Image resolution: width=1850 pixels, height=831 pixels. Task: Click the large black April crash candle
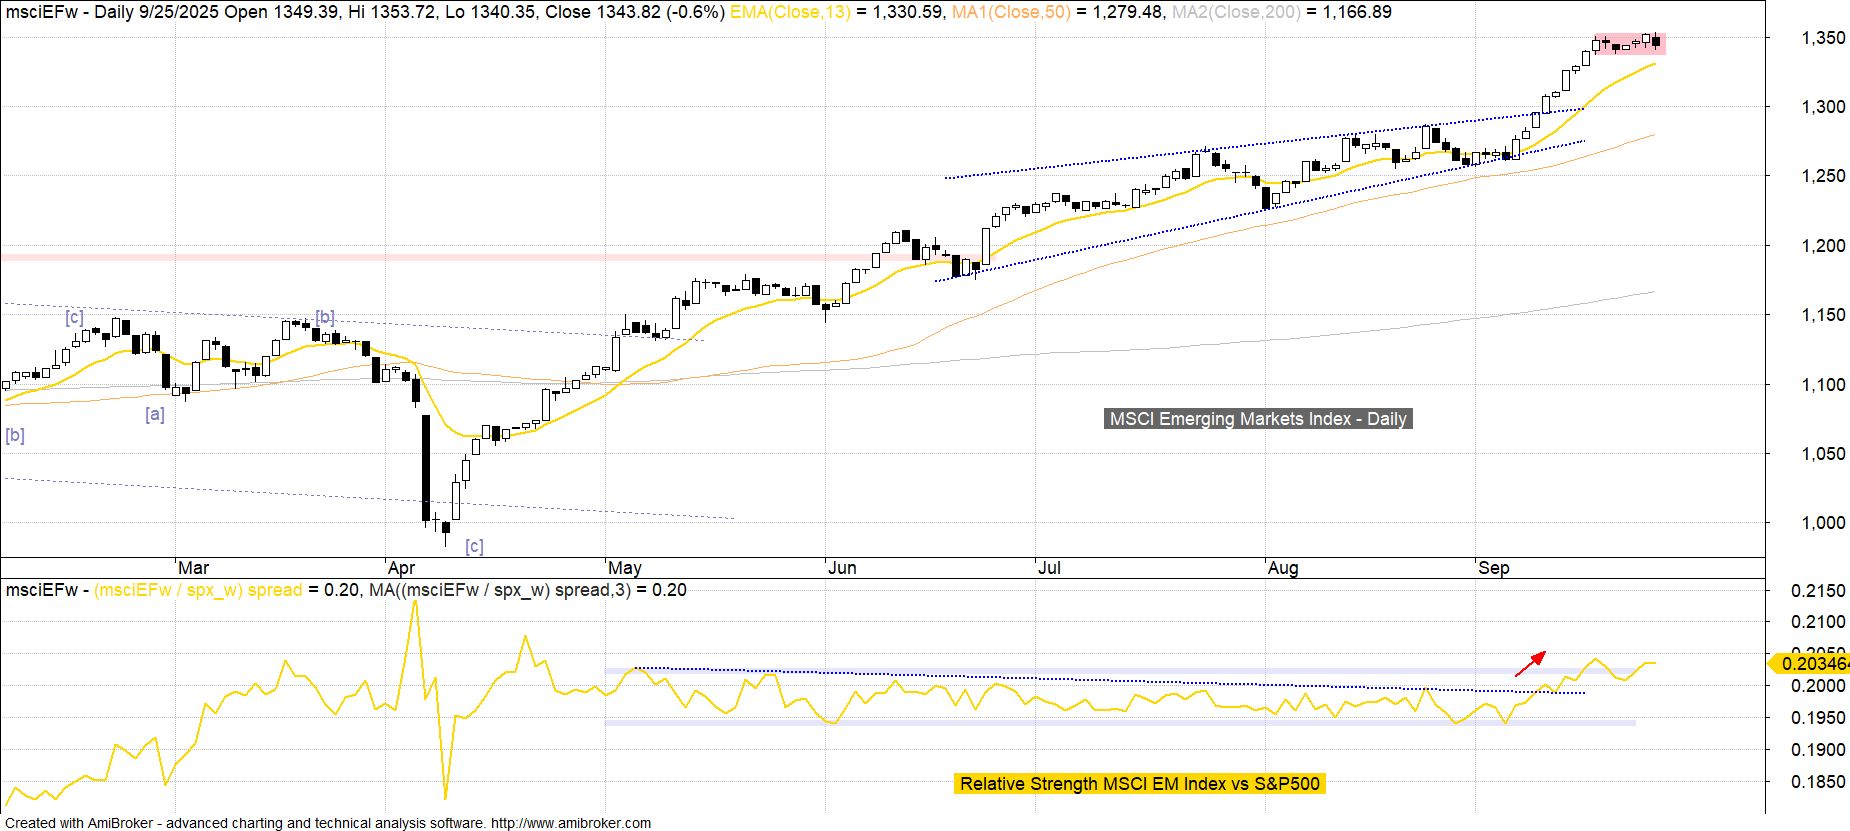pos(426,468)
